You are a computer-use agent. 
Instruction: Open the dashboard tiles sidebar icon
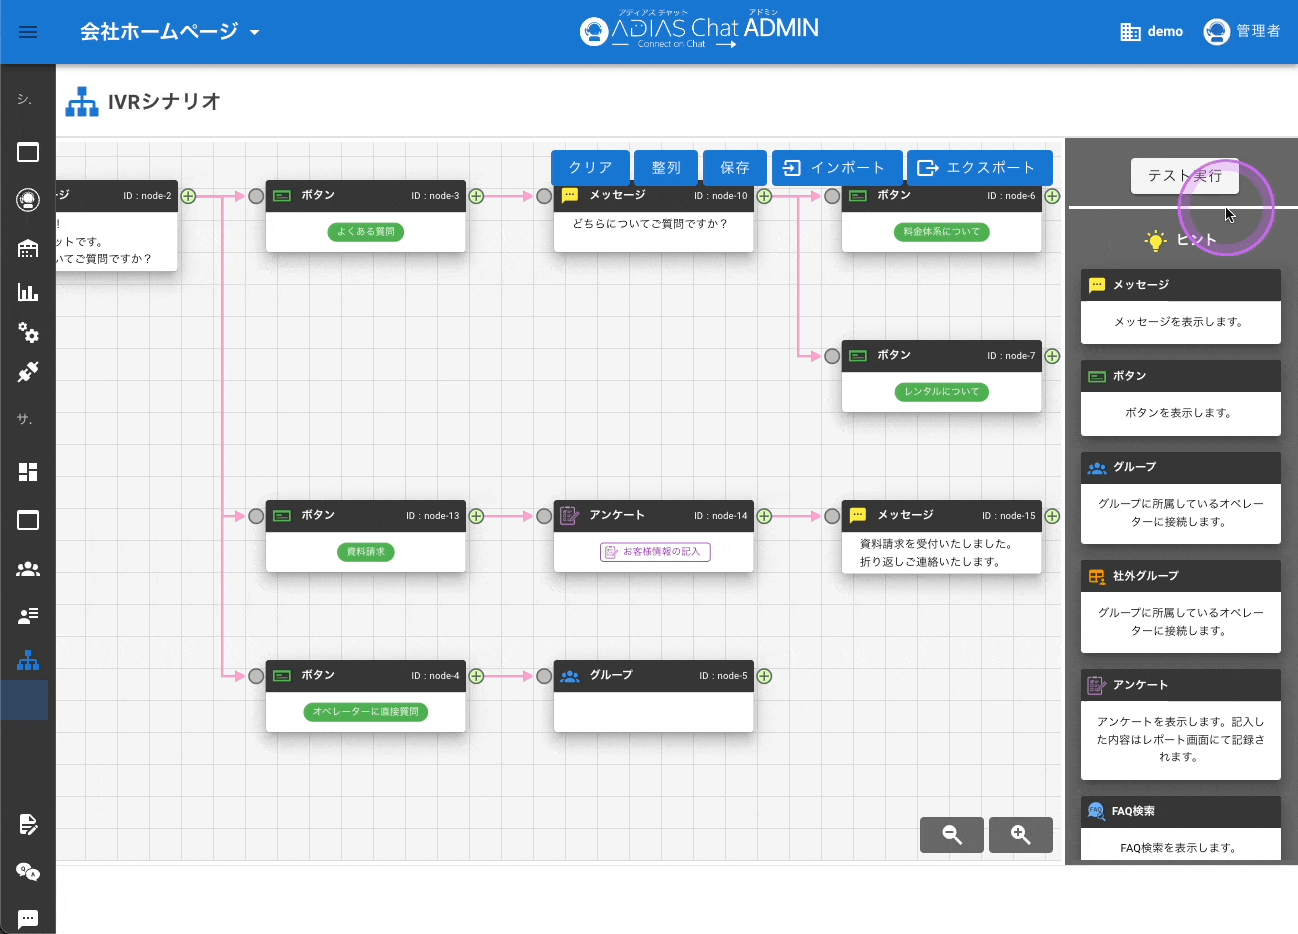click(28, 472)
